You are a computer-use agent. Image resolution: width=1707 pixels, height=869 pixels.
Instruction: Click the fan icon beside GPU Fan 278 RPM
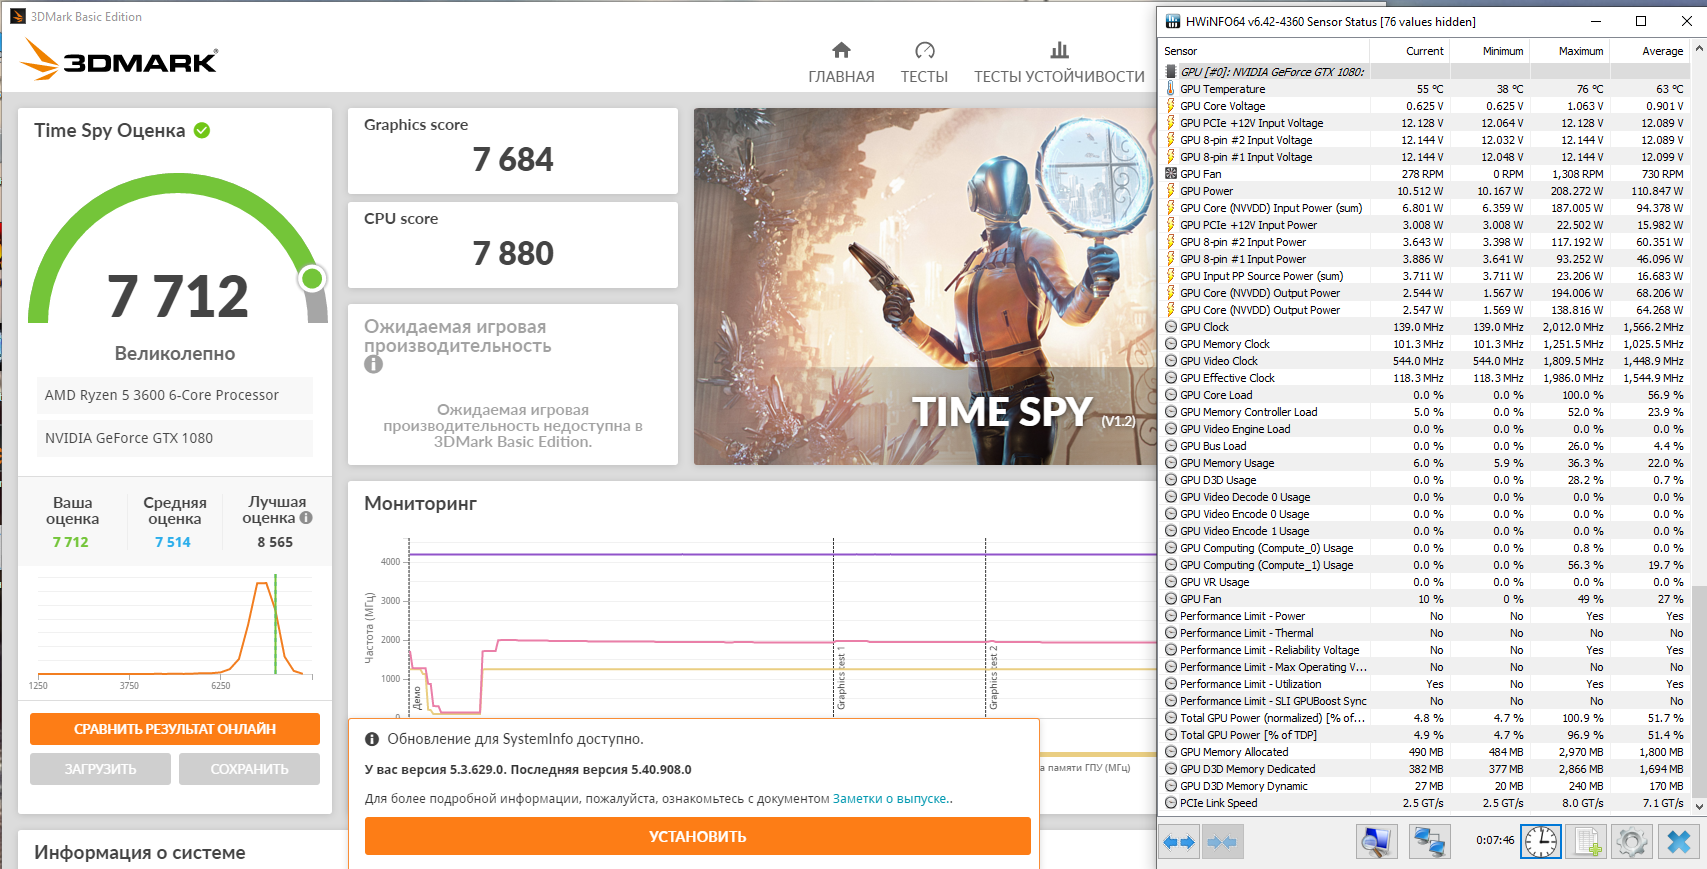(1171, 174)
